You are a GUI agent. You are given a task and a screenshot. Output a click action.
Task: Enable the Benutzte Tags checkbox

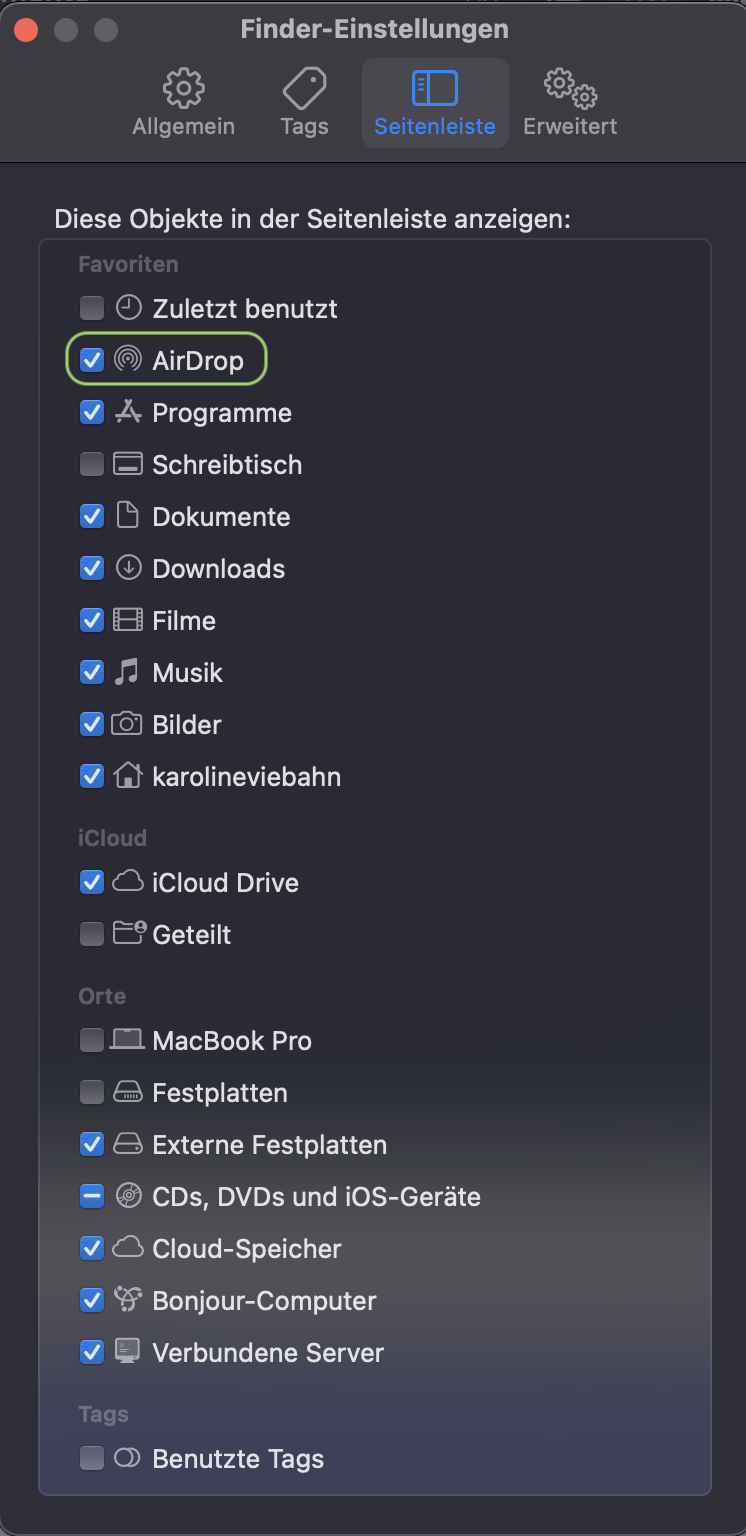click(x=92, y=1458)
